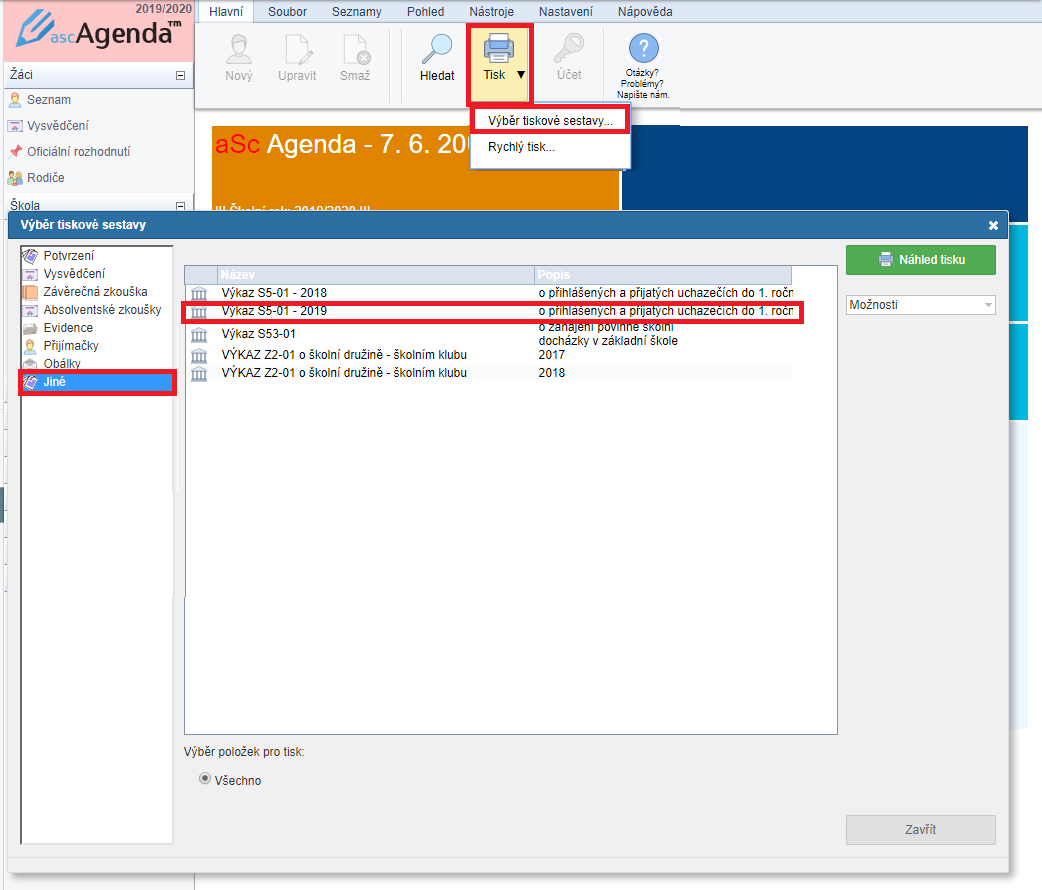
Task: Open the Hlavní ribbon tab
Action: [226, 11]
